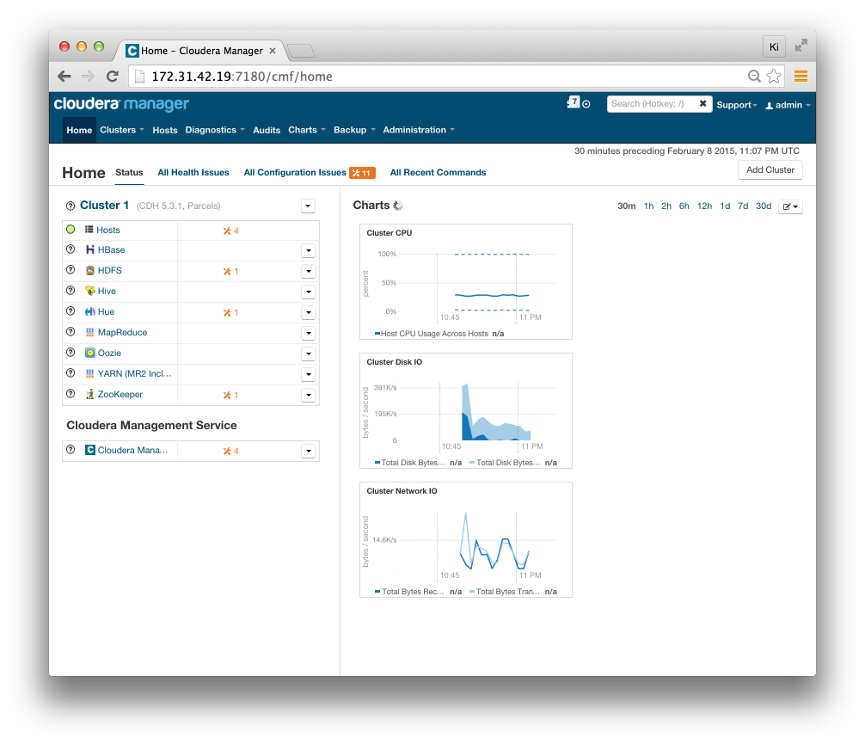This screenshot has width=865, height=744.
Task: Open the MapReduce actions dropdown
Action: (x=308, y=333)
